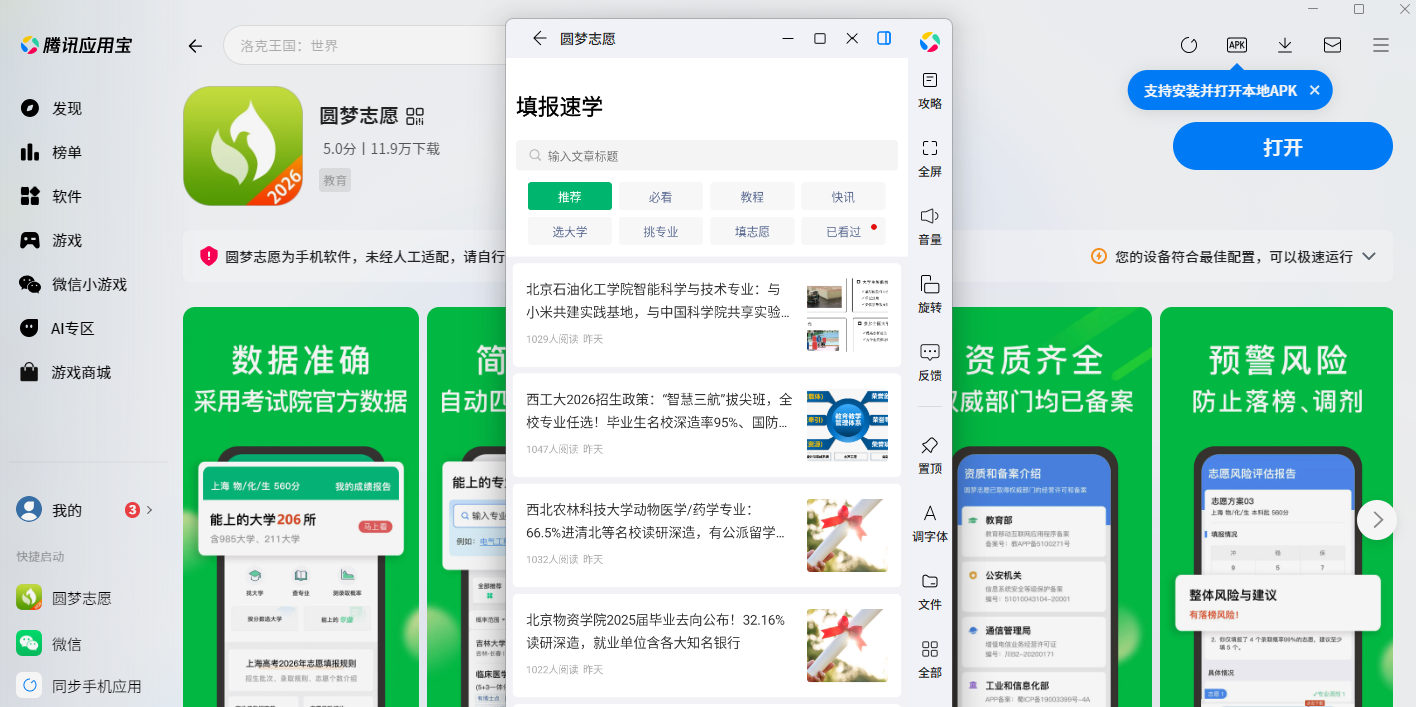Select the 挑专业 tab

(661, 231)
